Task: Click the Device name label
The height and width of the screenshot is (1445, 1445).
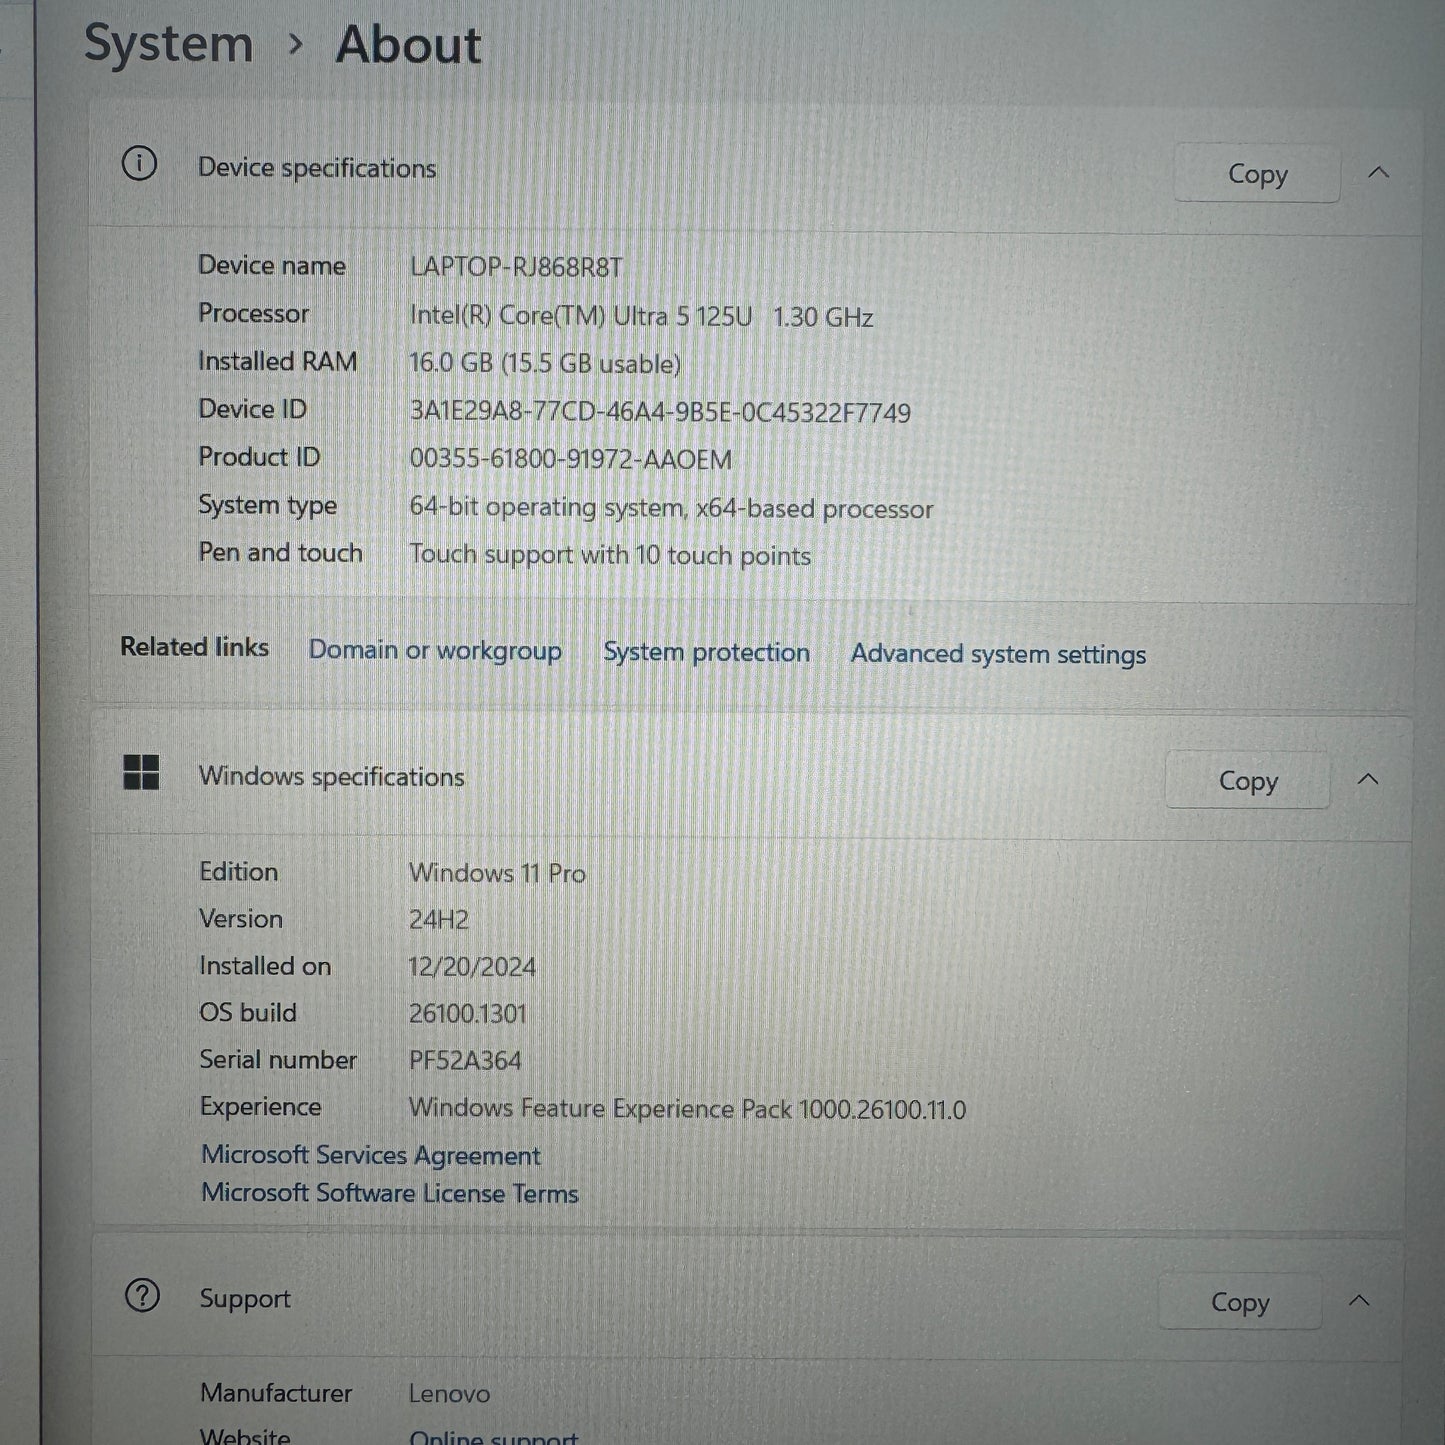Action: 272,265
